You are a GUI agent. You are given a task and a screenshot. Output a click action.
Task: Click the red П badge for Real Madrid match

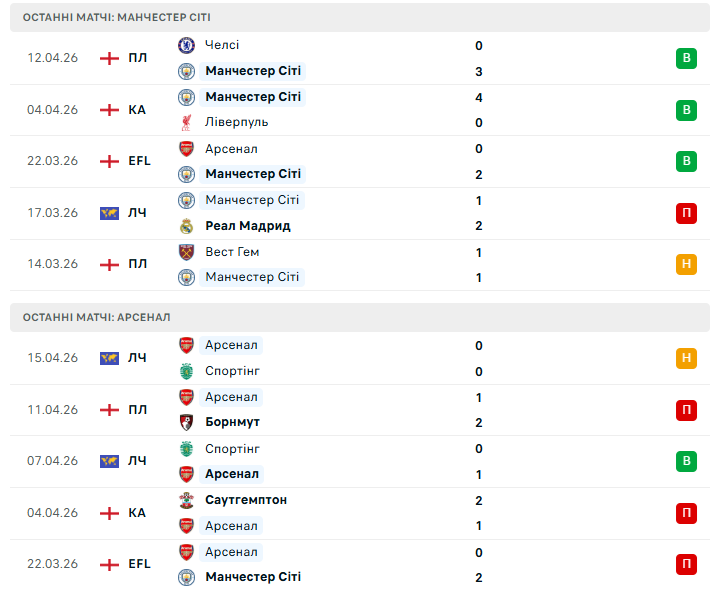tap(686, 213)
